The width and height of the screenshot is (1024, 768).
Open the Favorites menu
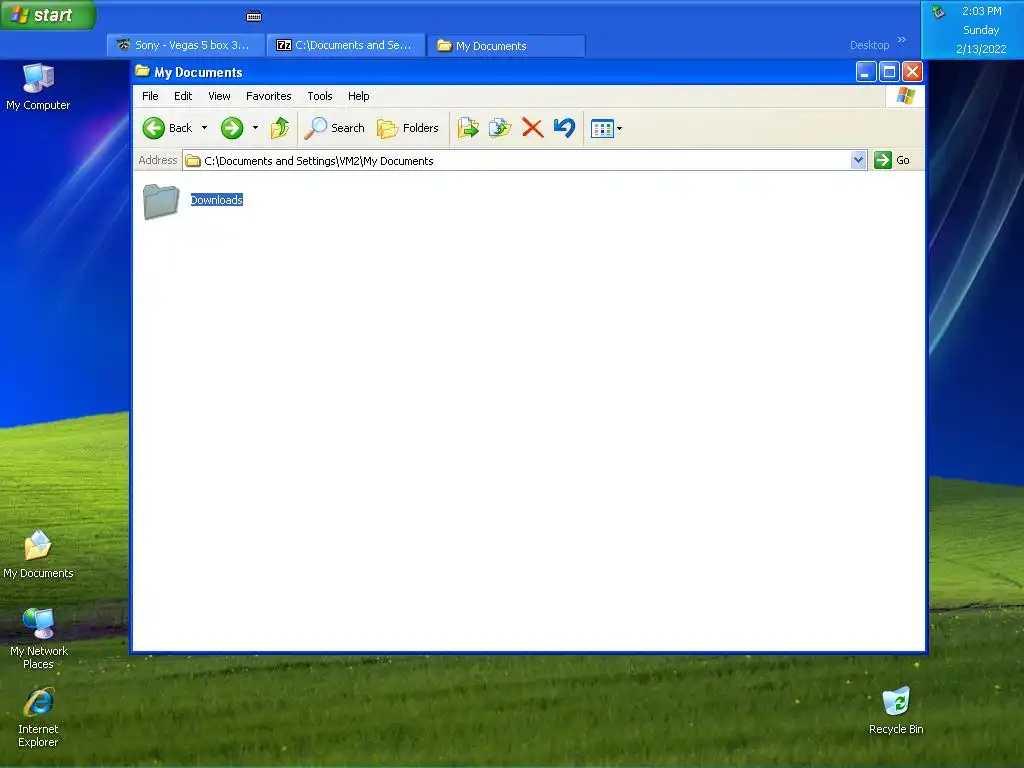(268, 96)
